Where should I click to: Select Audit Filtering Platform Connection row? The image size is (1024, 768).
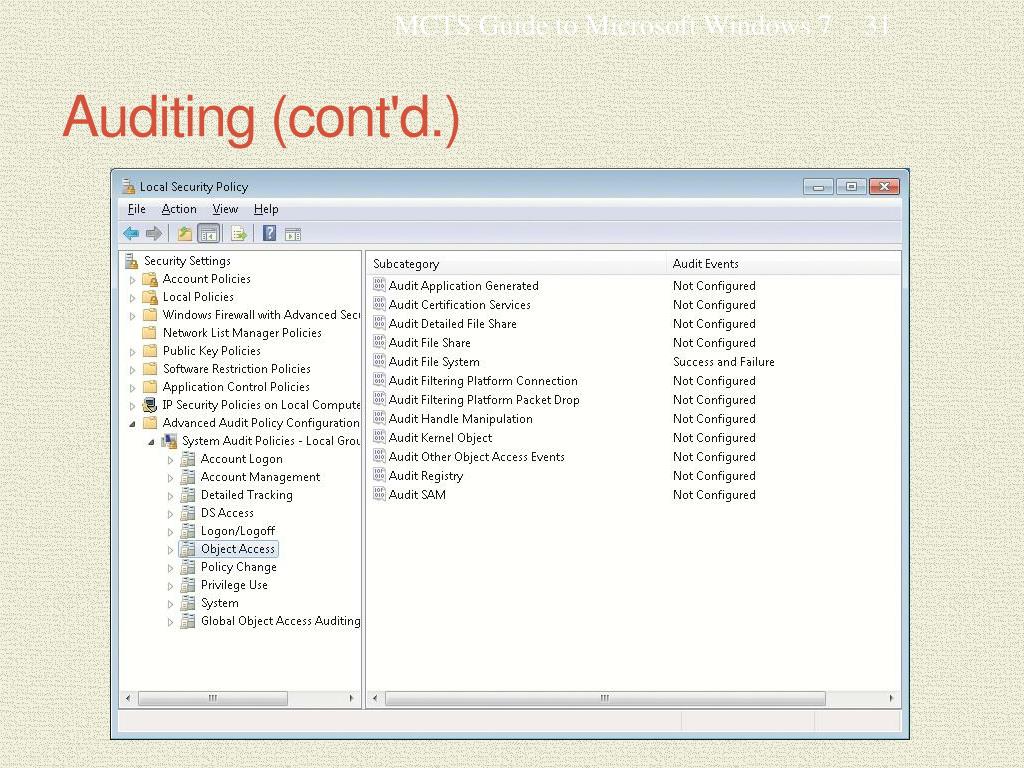tap(483, 381)
